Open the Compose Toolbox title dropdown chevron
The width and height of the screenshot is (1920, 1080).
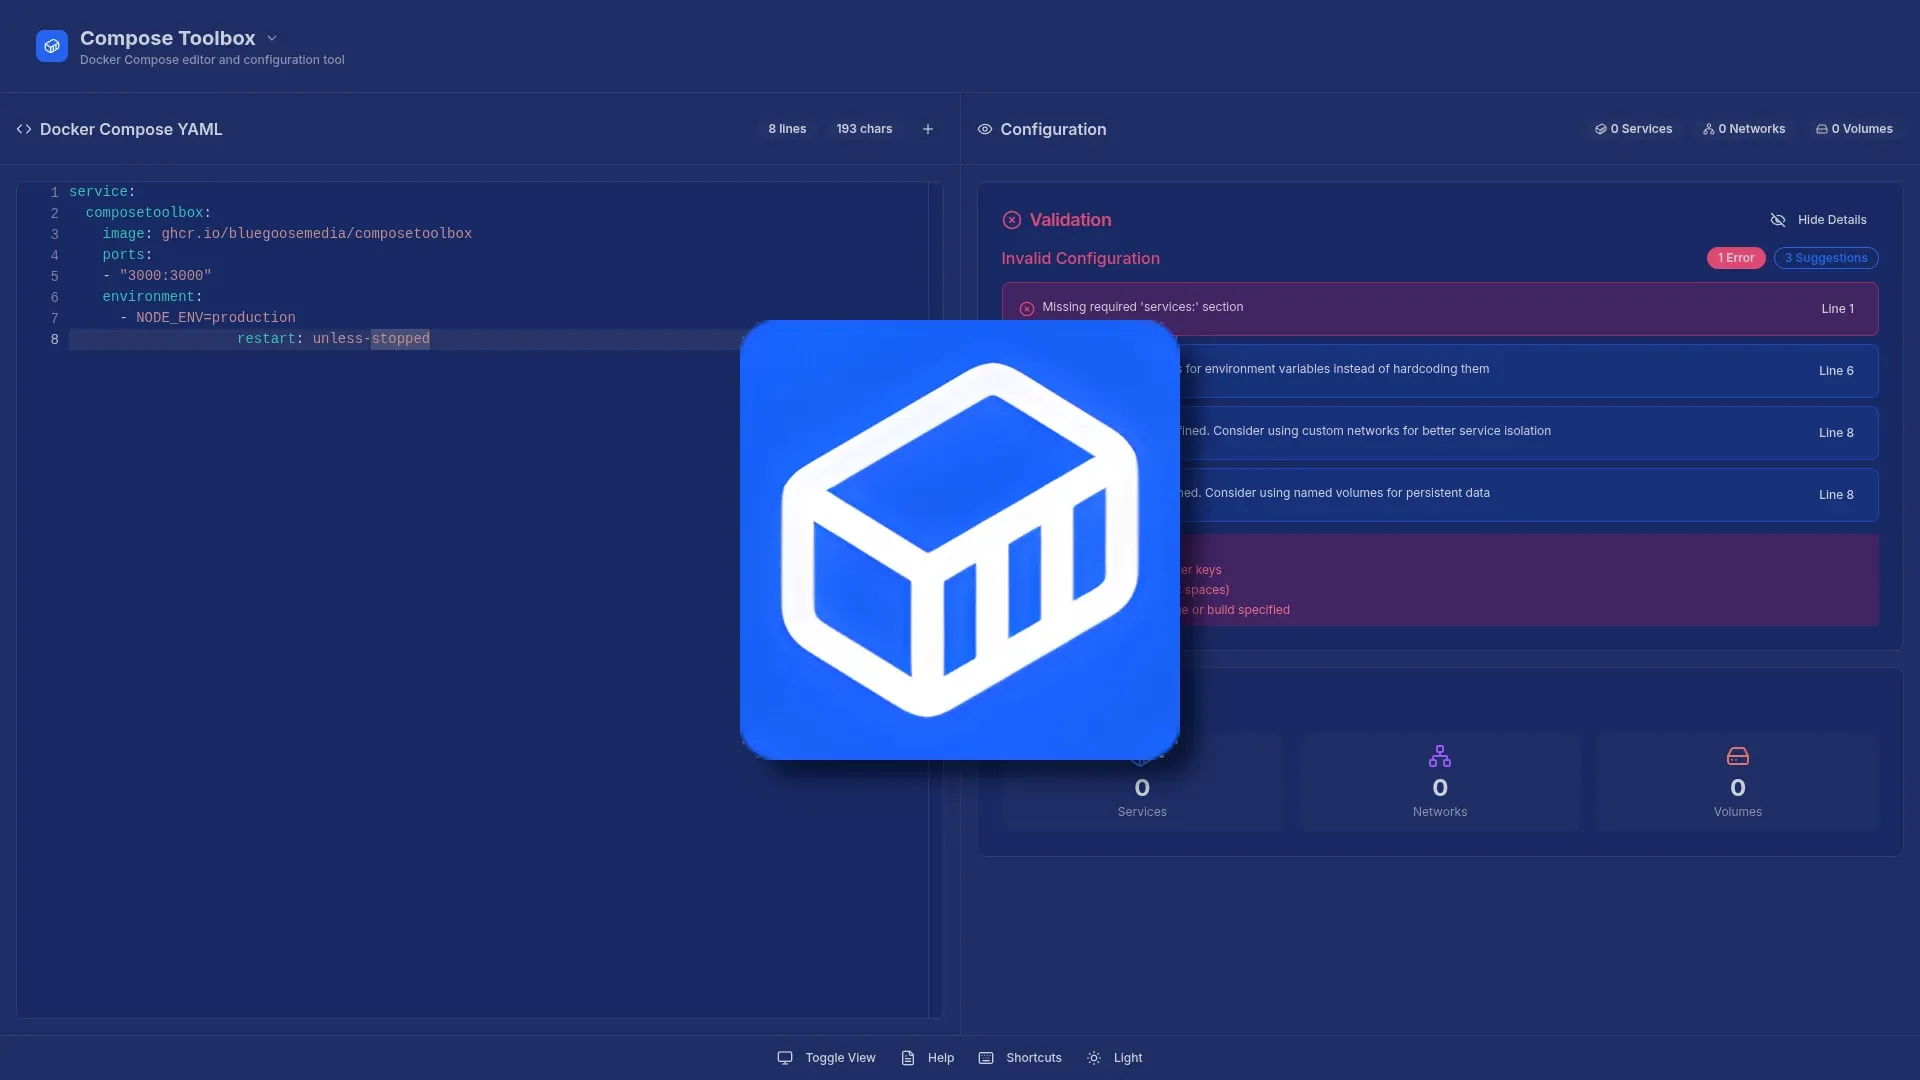click(272, 38)
